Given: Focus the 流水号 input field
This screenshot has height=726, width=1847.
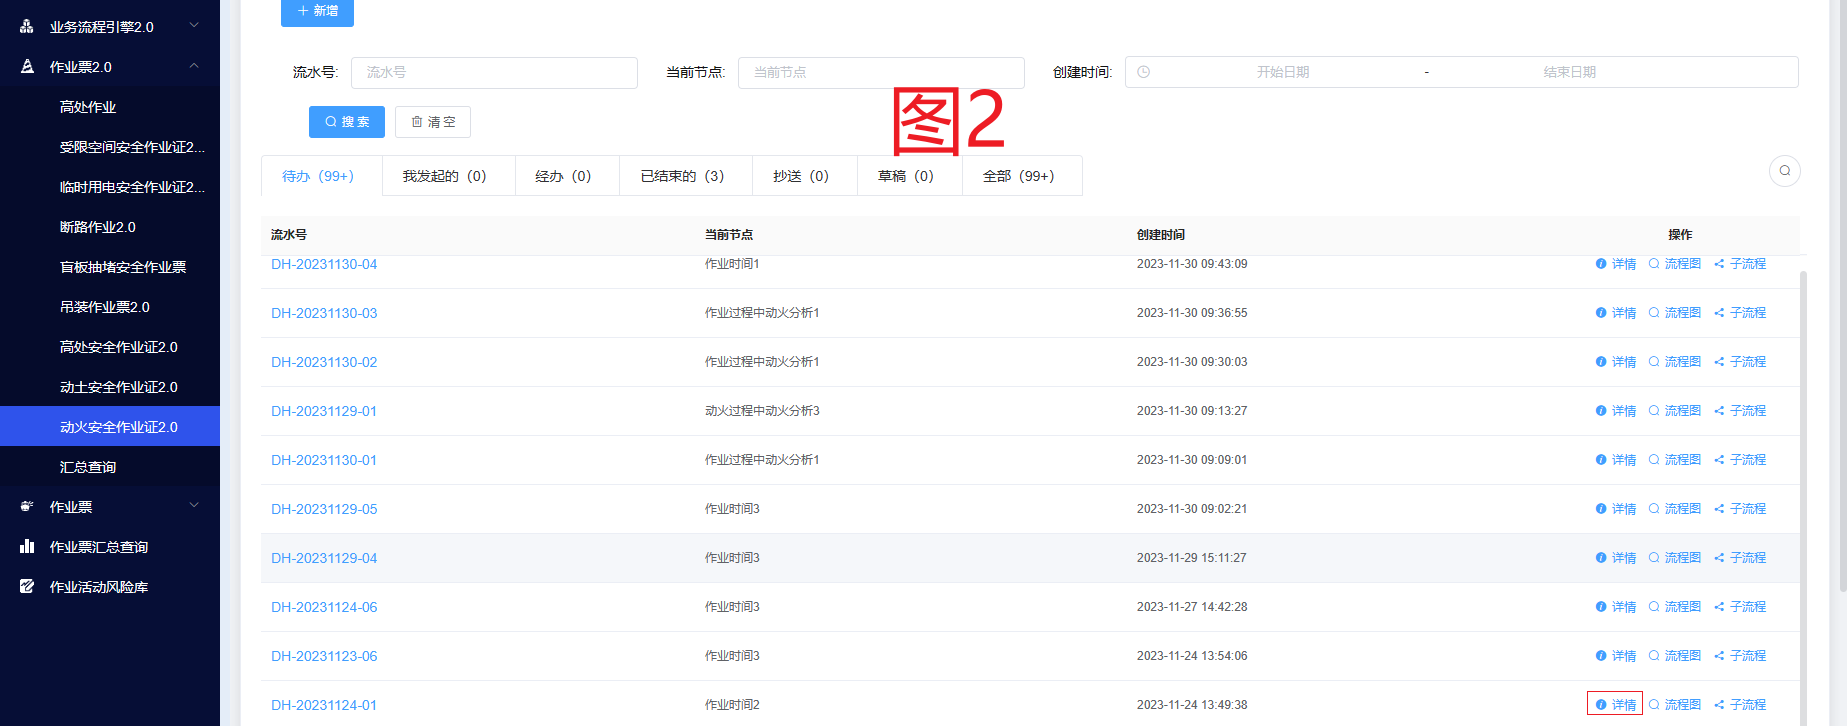Looking at the screenshot, I should pos(494,72).
